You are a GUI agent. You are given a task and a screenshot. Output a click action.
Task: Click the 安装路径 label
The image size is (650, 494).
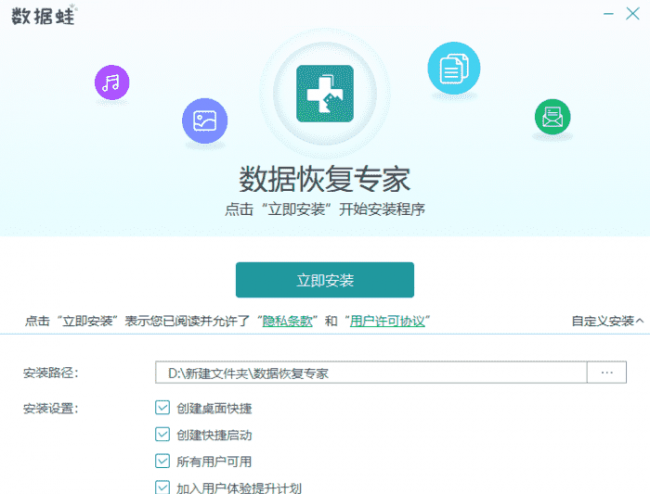(x=51, y=373)
